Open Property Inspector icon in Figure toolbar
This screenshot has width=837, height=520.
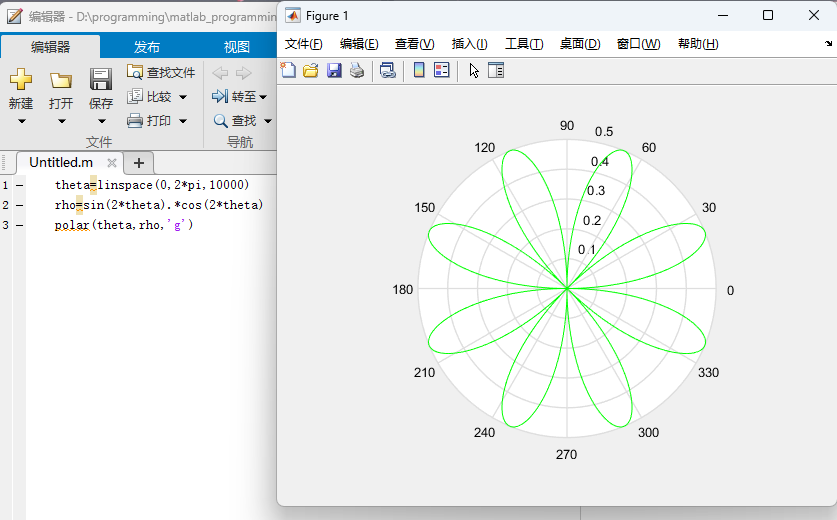[496, 70]
